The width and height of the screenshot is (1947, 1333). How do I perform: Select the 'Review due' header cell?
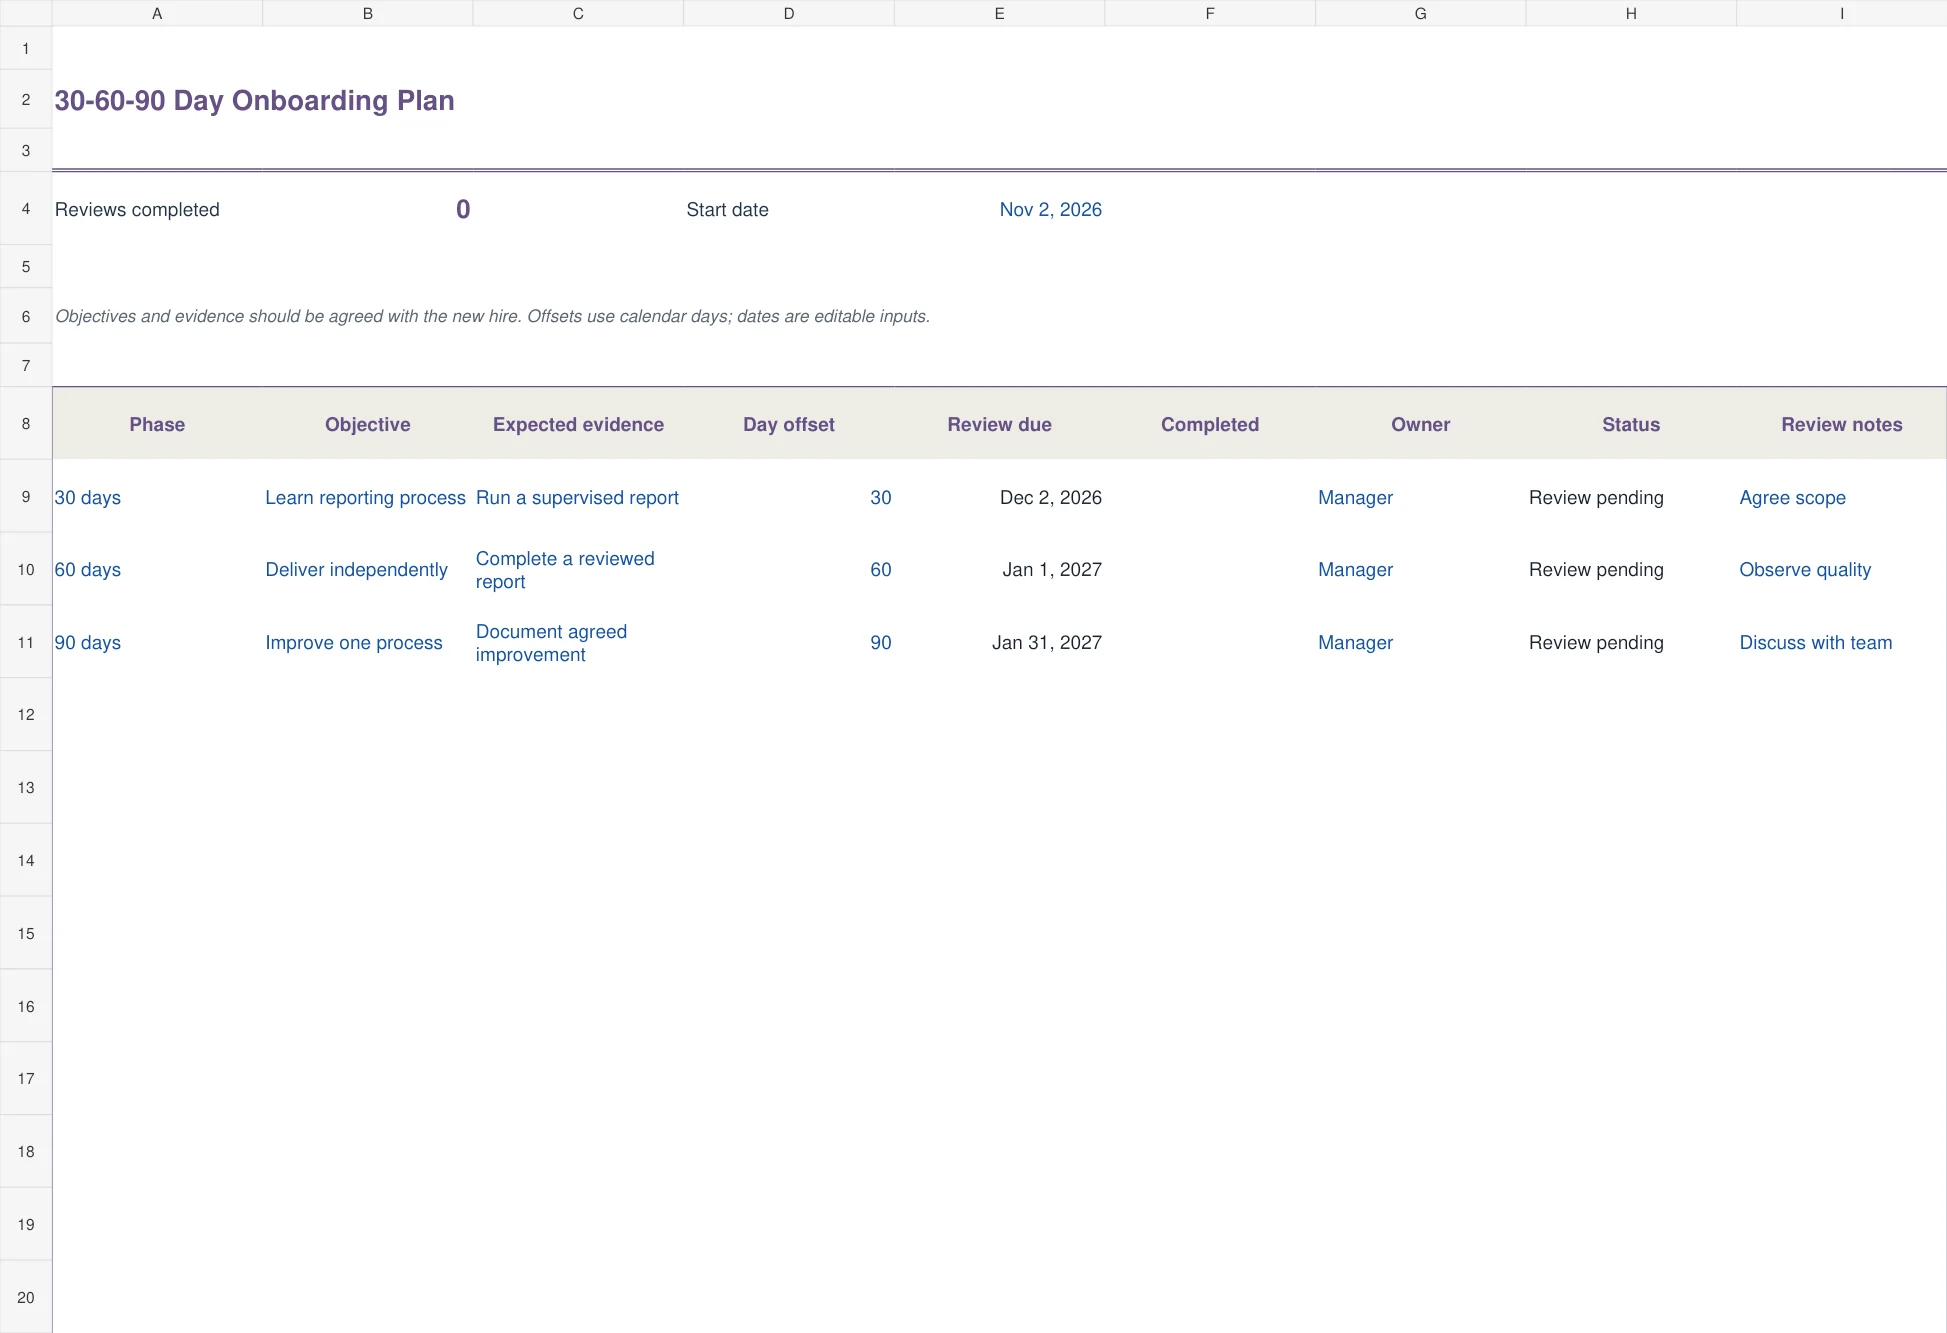pos(999,424)
